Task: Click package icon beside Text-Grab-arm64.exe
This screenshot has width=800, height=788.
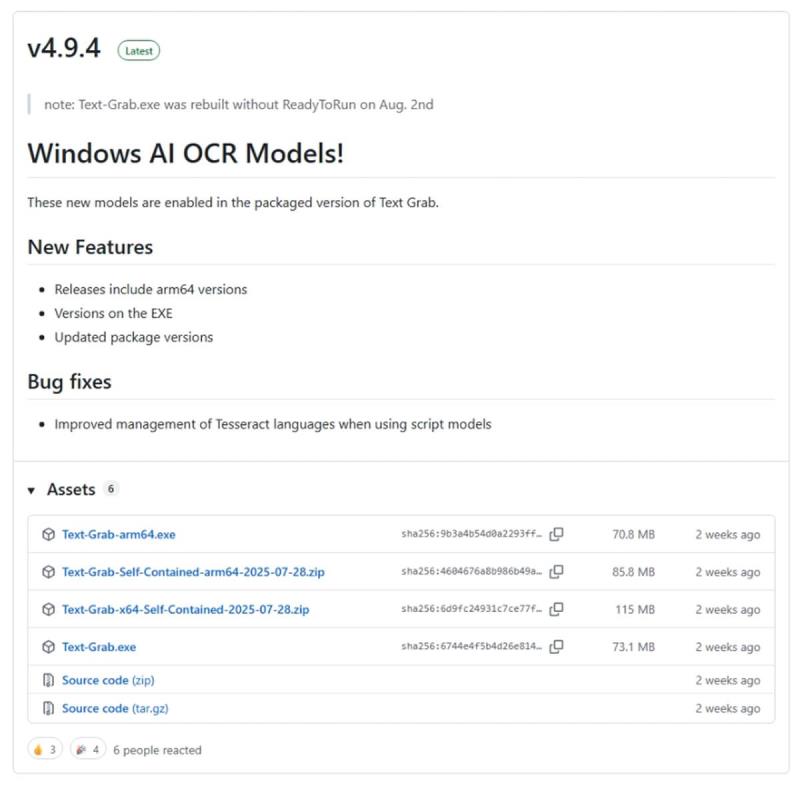Action: coord(48,534)
